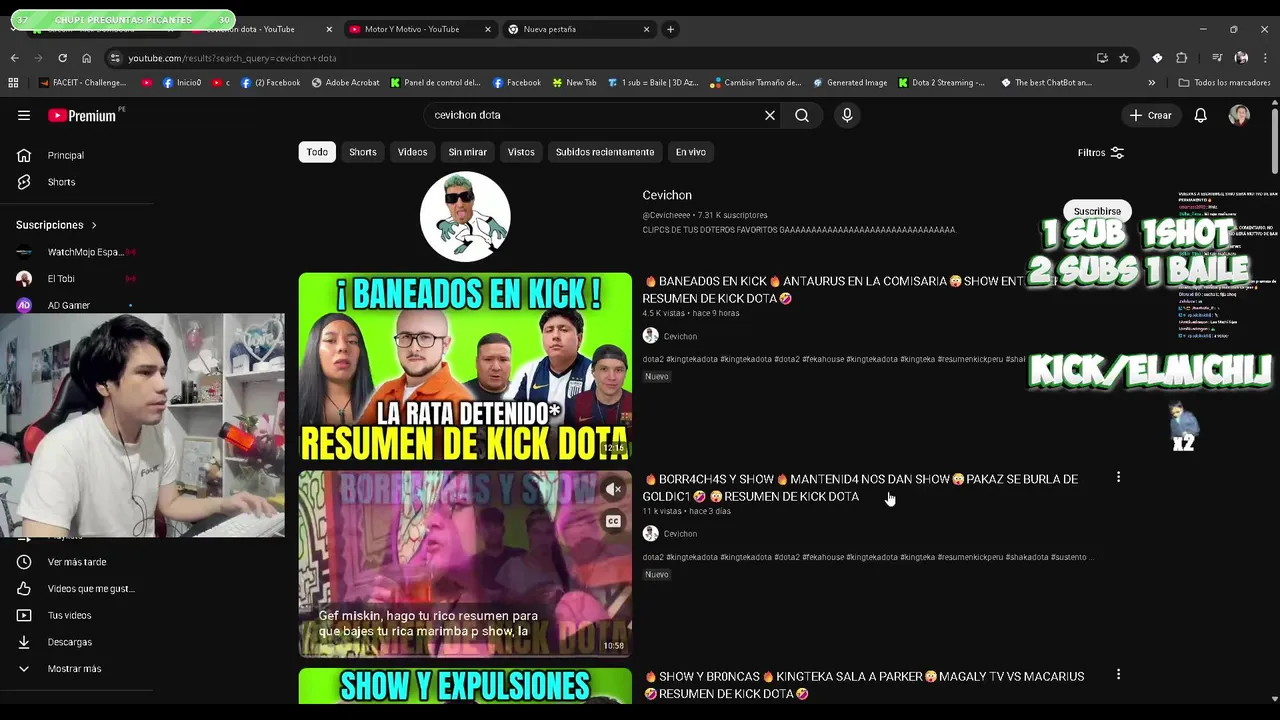
Task: Select the Vistos filter chip
Action: [x=521, y=152]
